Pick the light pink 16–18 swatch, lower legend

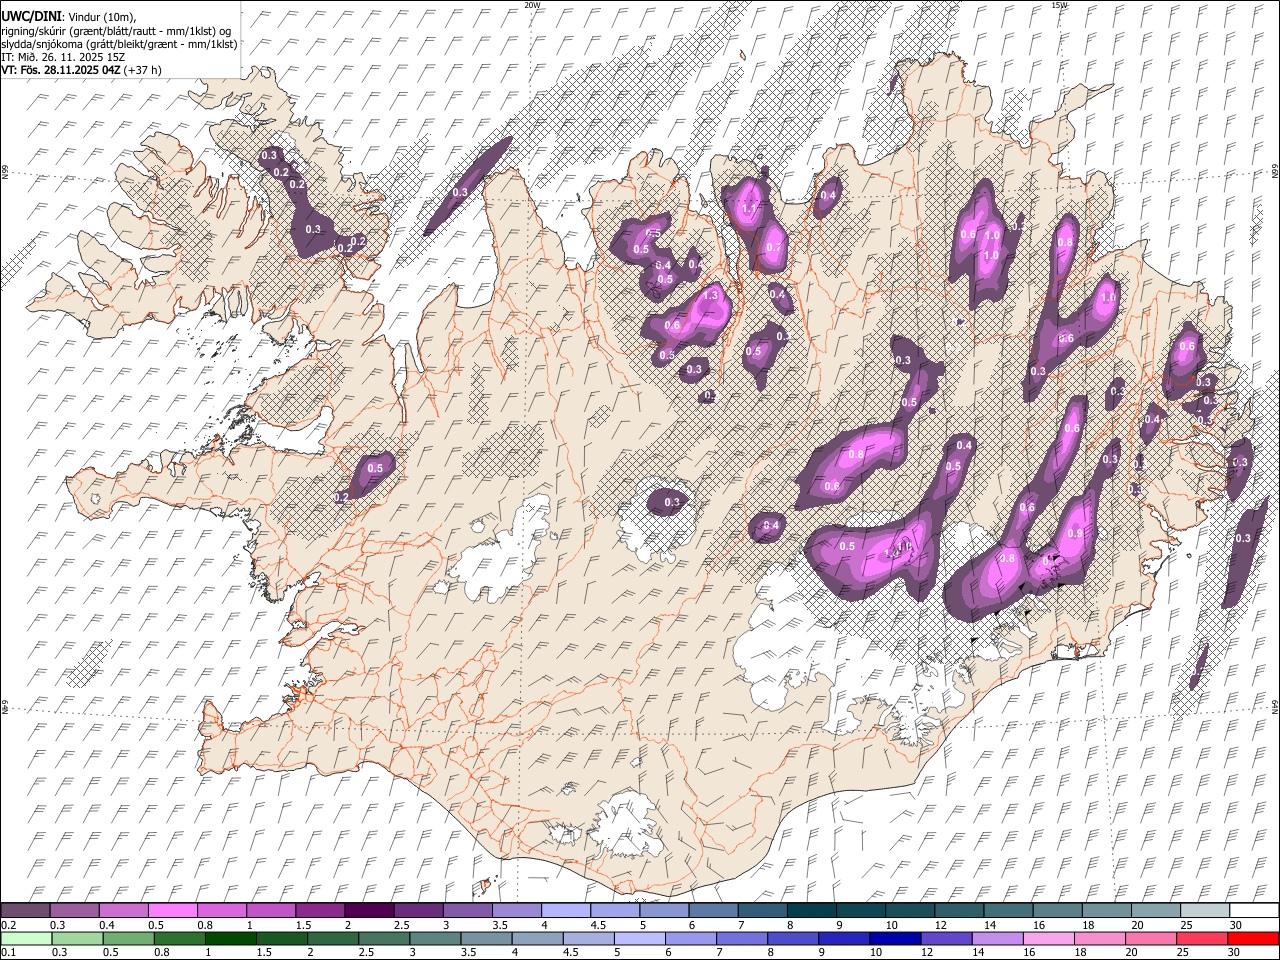(x=1047, y=939)
